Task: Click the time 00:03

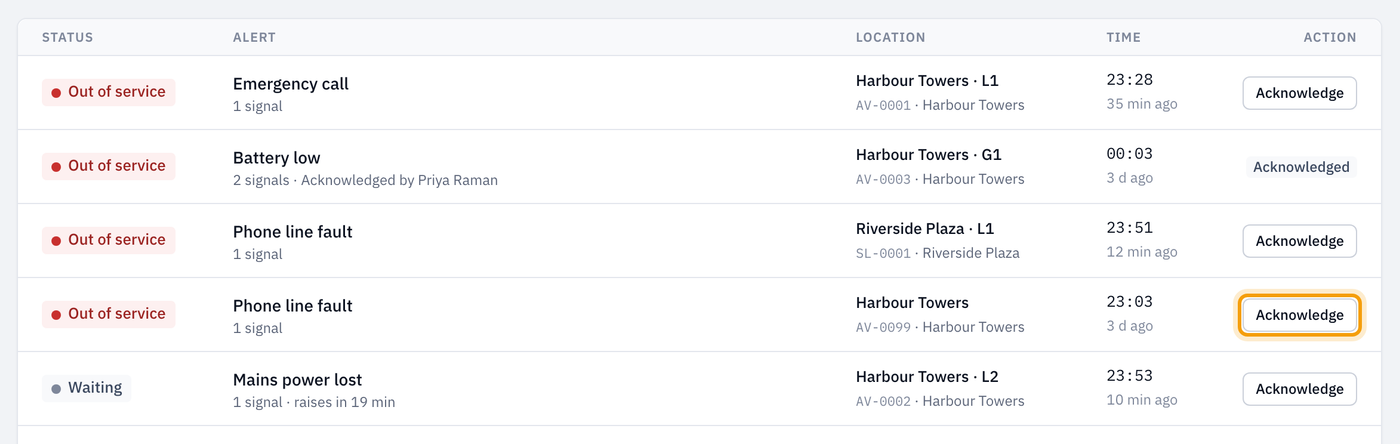Action: tap(1129, 154)
